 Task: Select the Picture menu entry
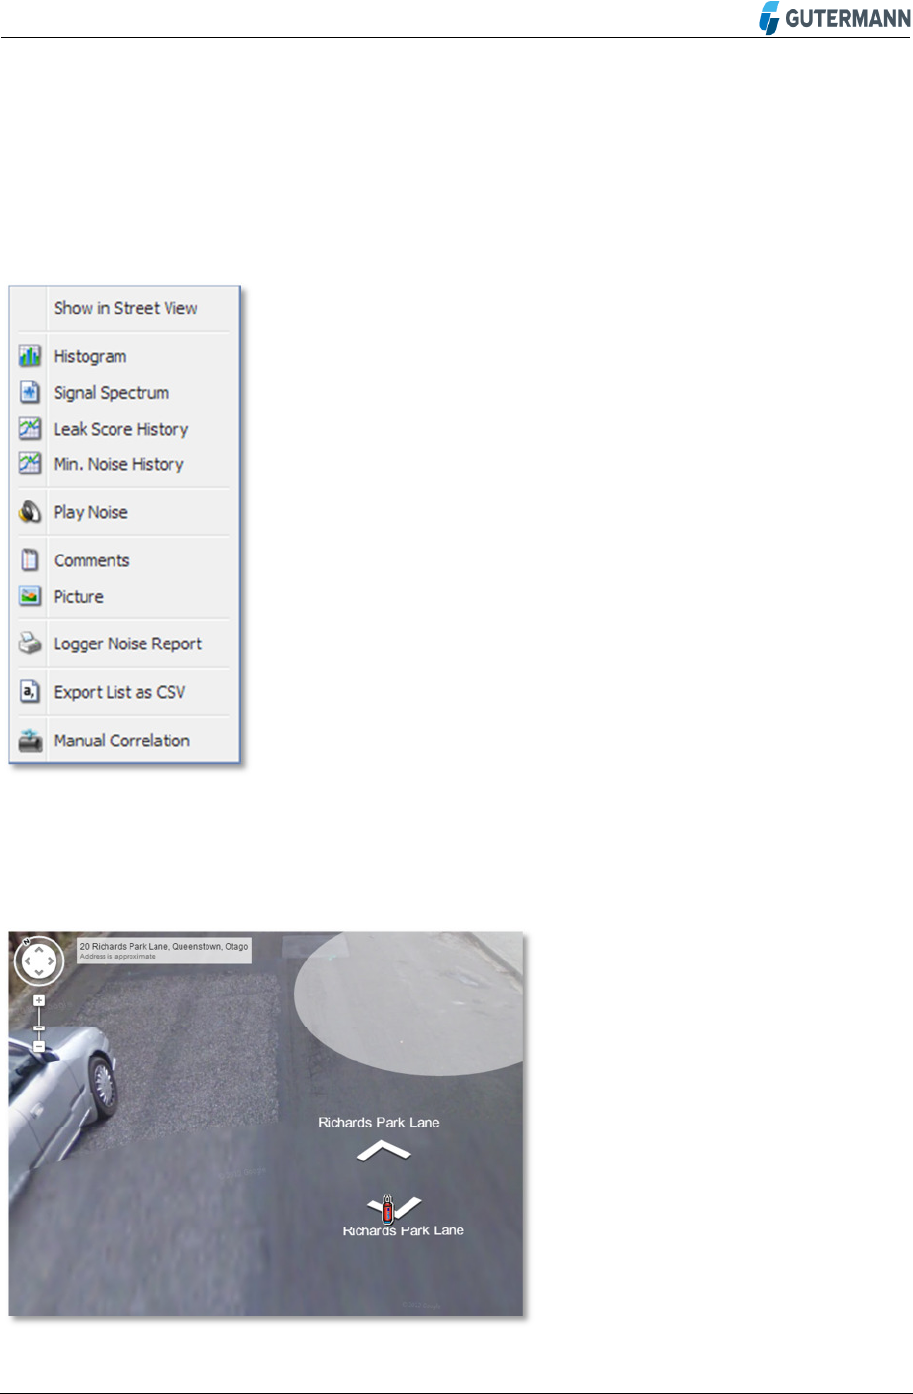pos(79,596)
